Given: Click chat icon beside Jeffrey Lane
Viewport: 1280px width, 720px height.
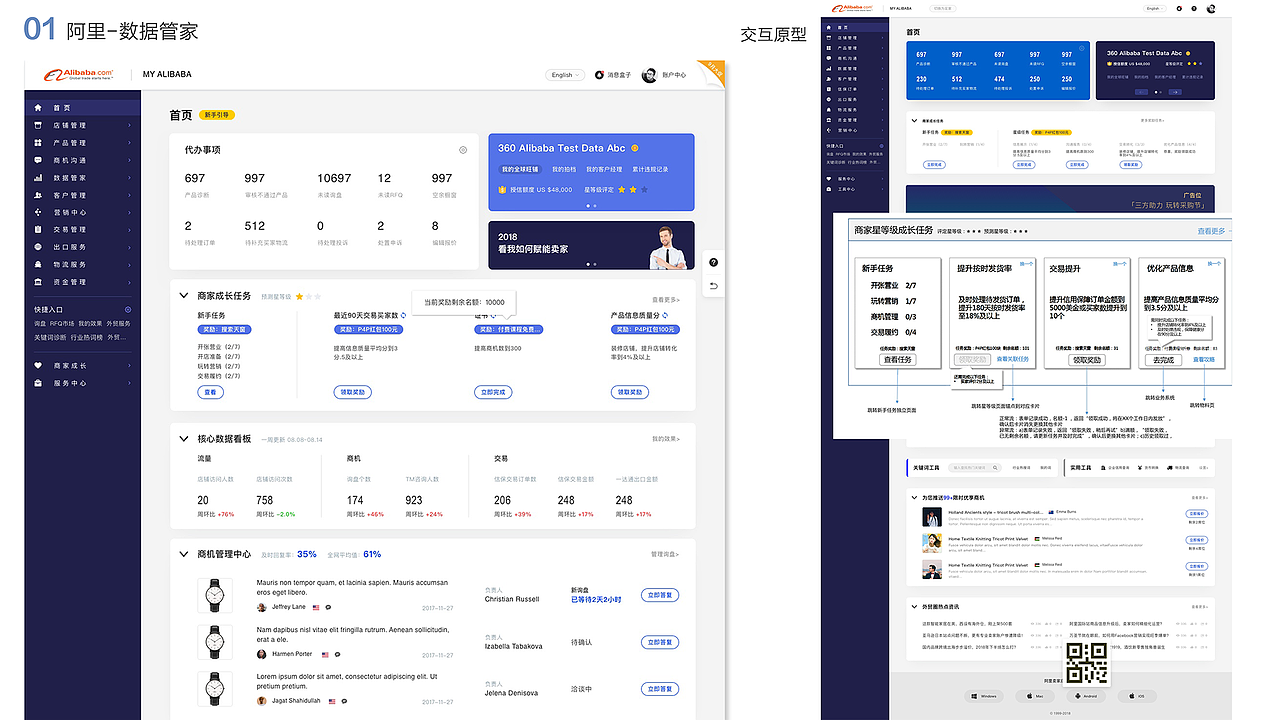Looking at the screenshot, I should tap(328, 607).
